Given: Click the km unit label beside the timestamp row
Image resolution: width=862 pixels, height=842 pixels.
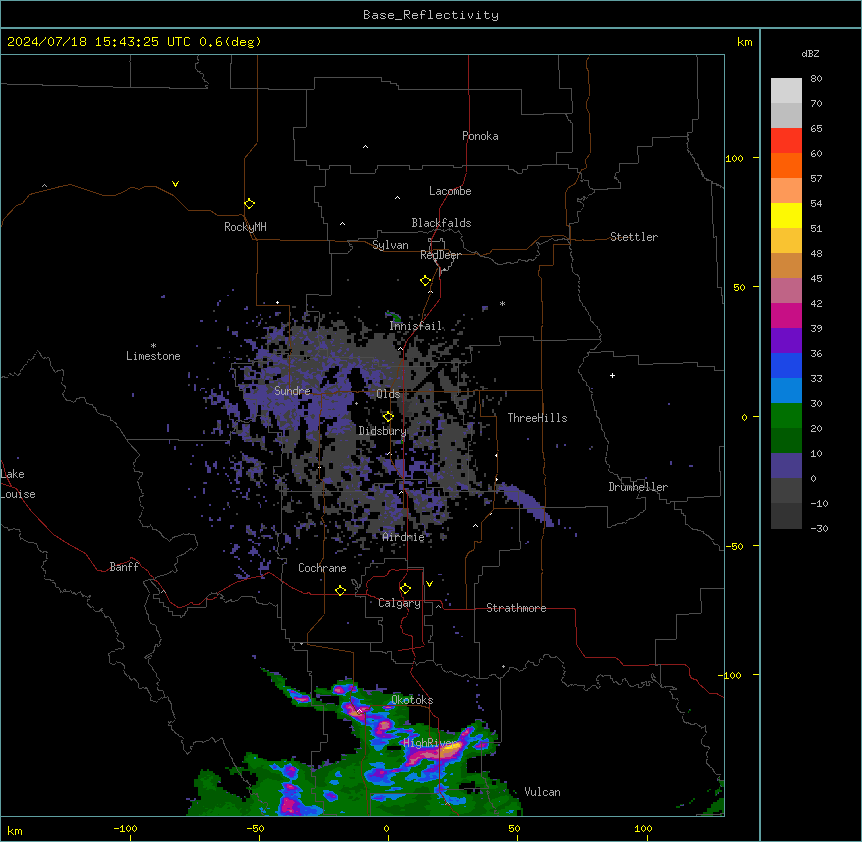Looking at the screenshot, I should pyautogui.click(x=744, y=42).
